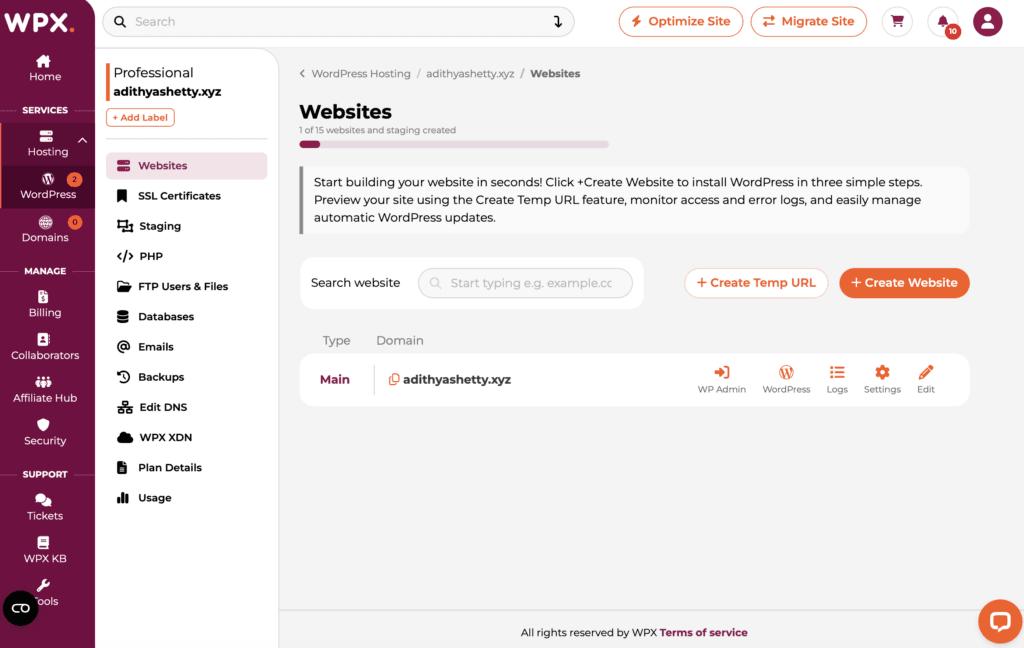
Task: Click the Optimize Site button
Action: tap(680, 22)
